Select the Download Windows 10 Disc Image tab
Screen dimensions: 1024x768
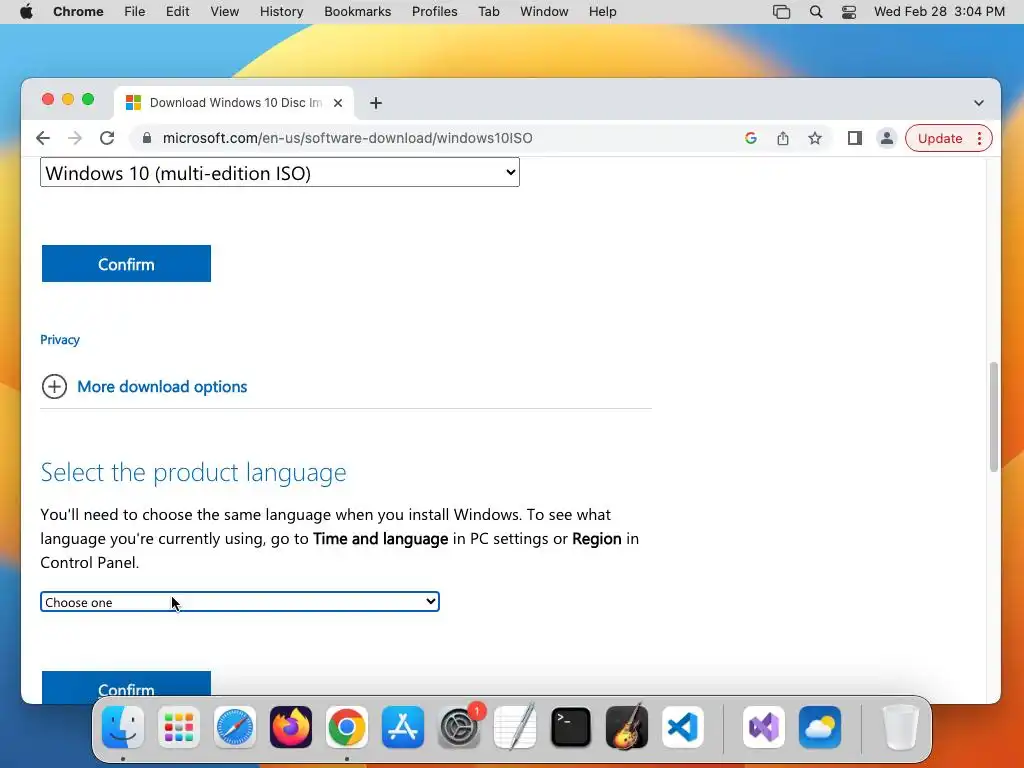point(235,103)
